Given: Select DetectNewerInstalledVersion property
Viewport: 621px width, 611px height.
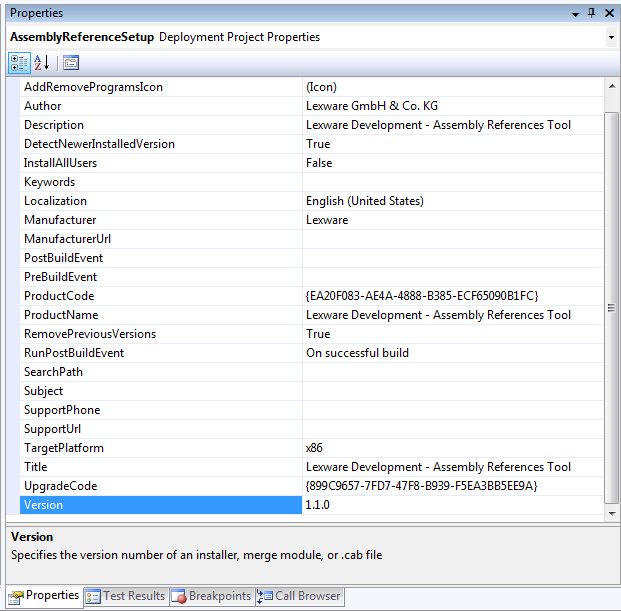Looking at the screenshot, I should 161,144.
